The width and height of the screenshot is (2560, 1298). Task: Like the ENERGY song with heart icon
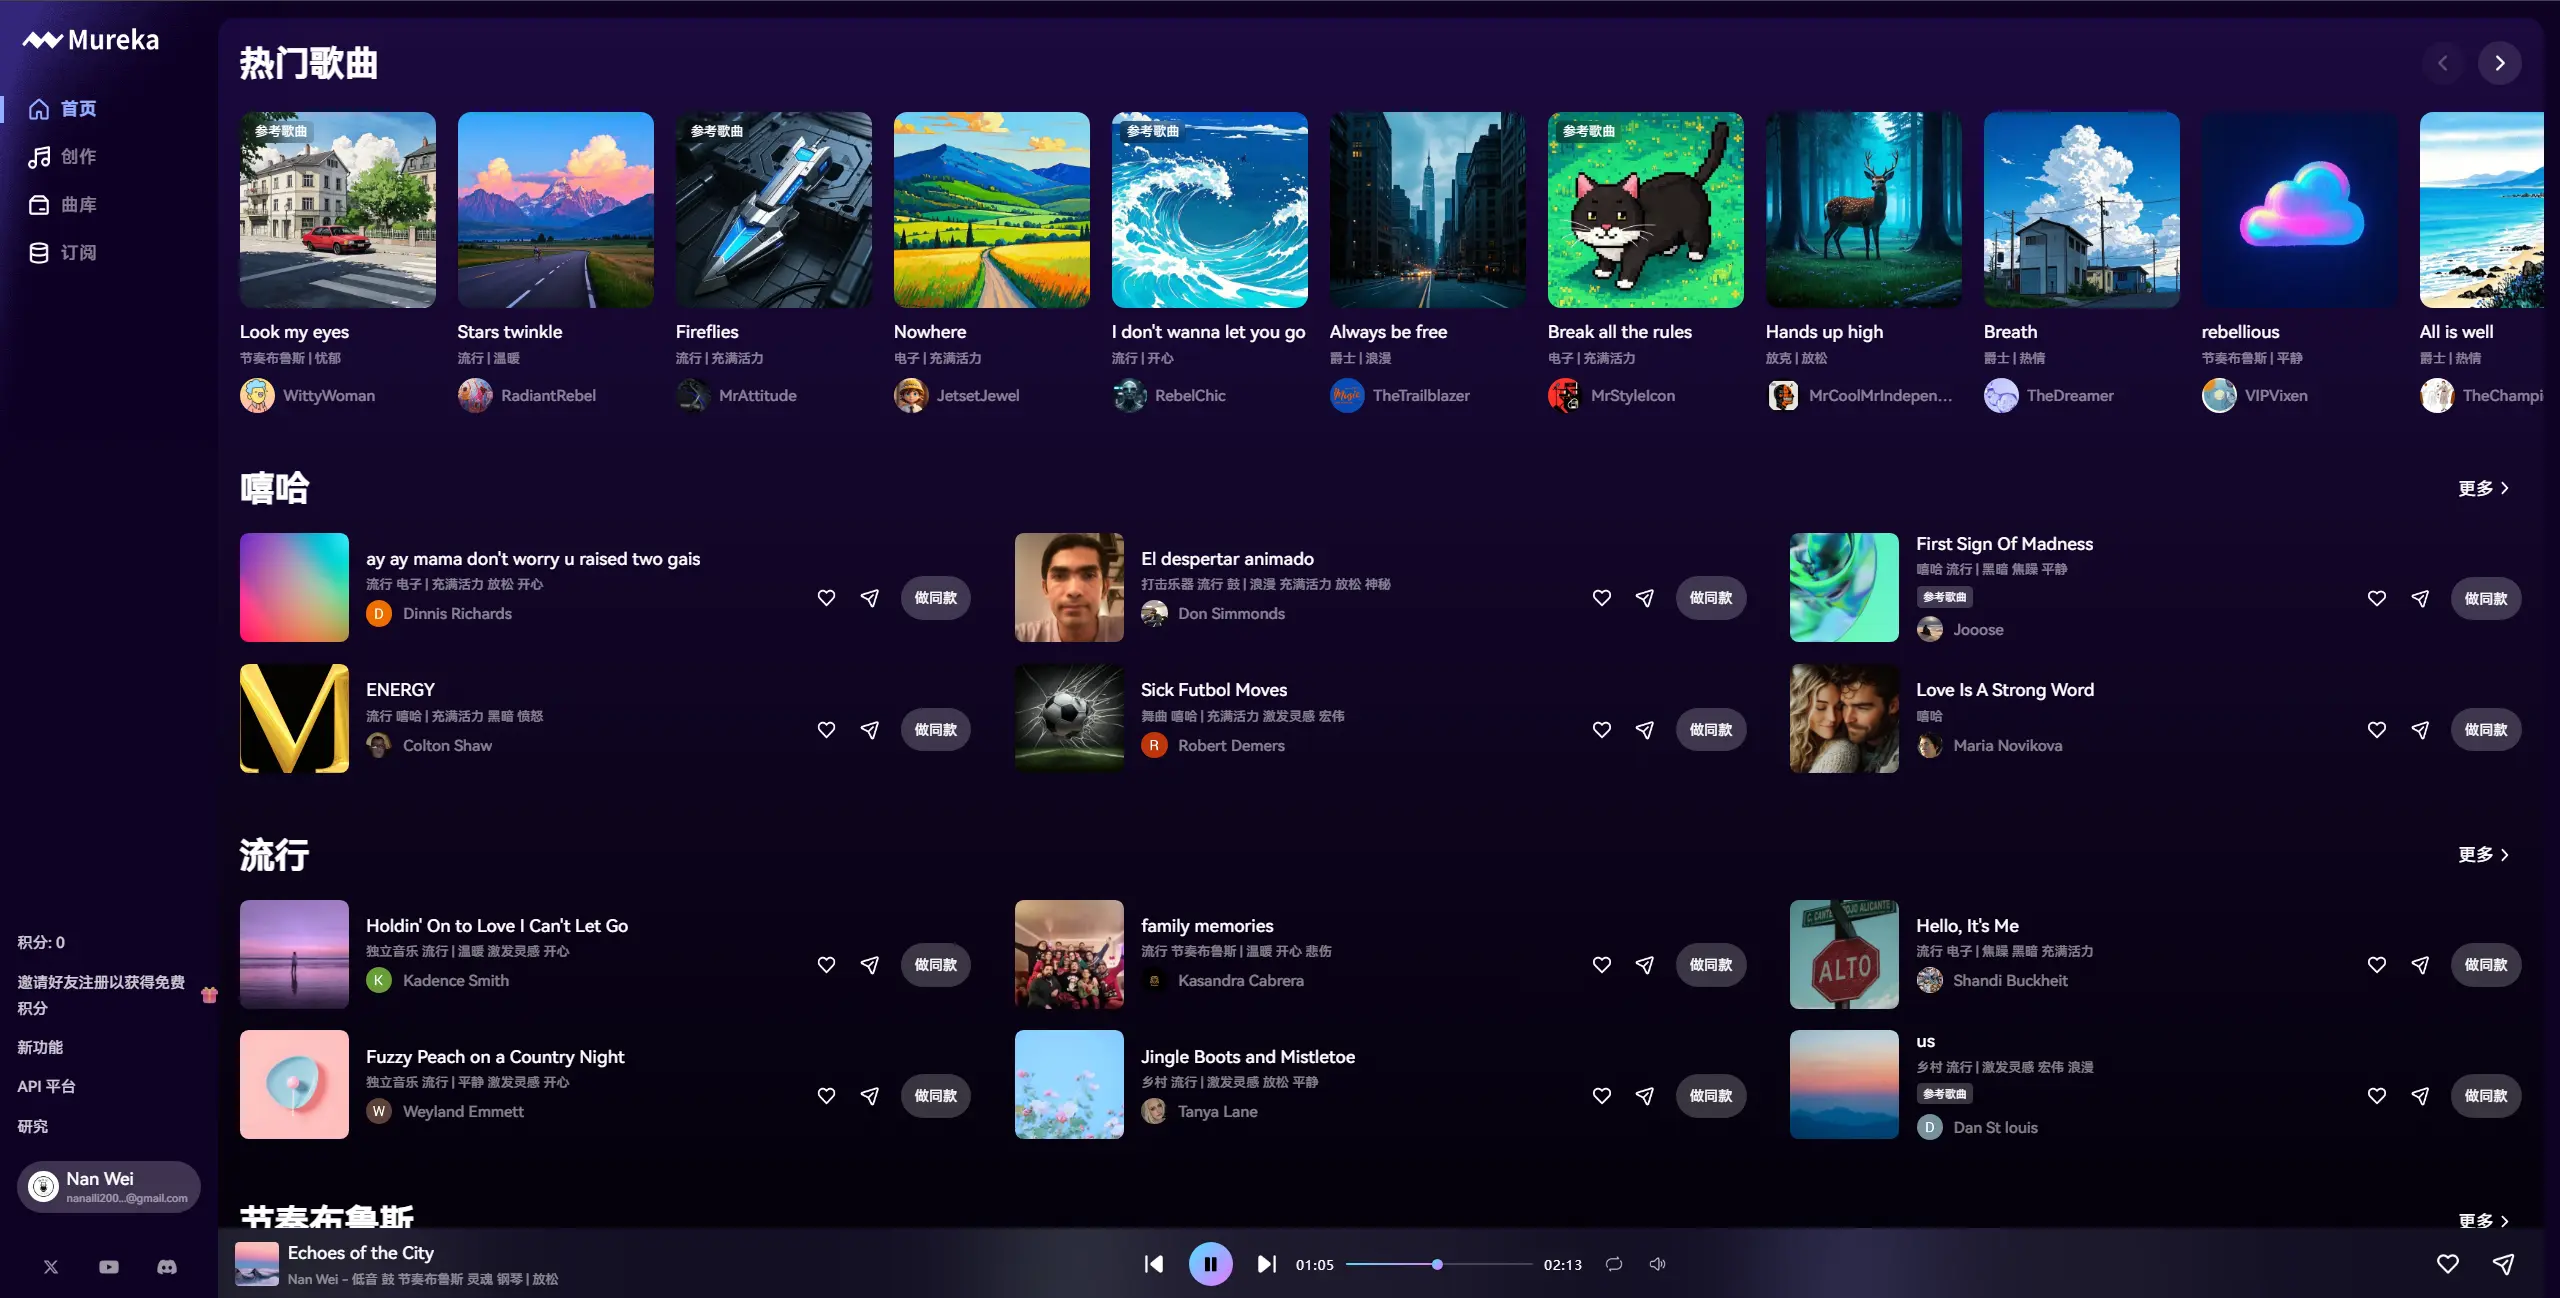tap(826, 730)
